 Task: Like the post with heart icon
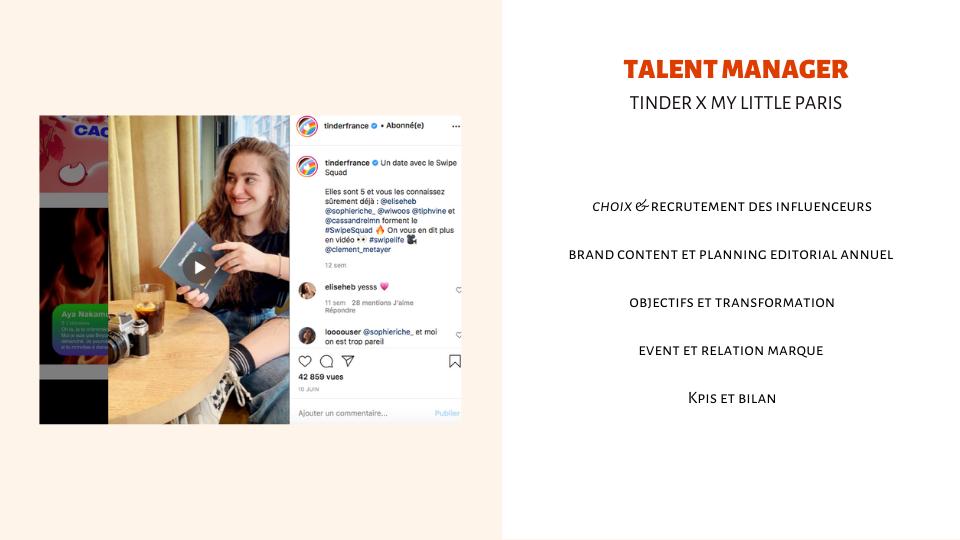click(x=305, y=361)
